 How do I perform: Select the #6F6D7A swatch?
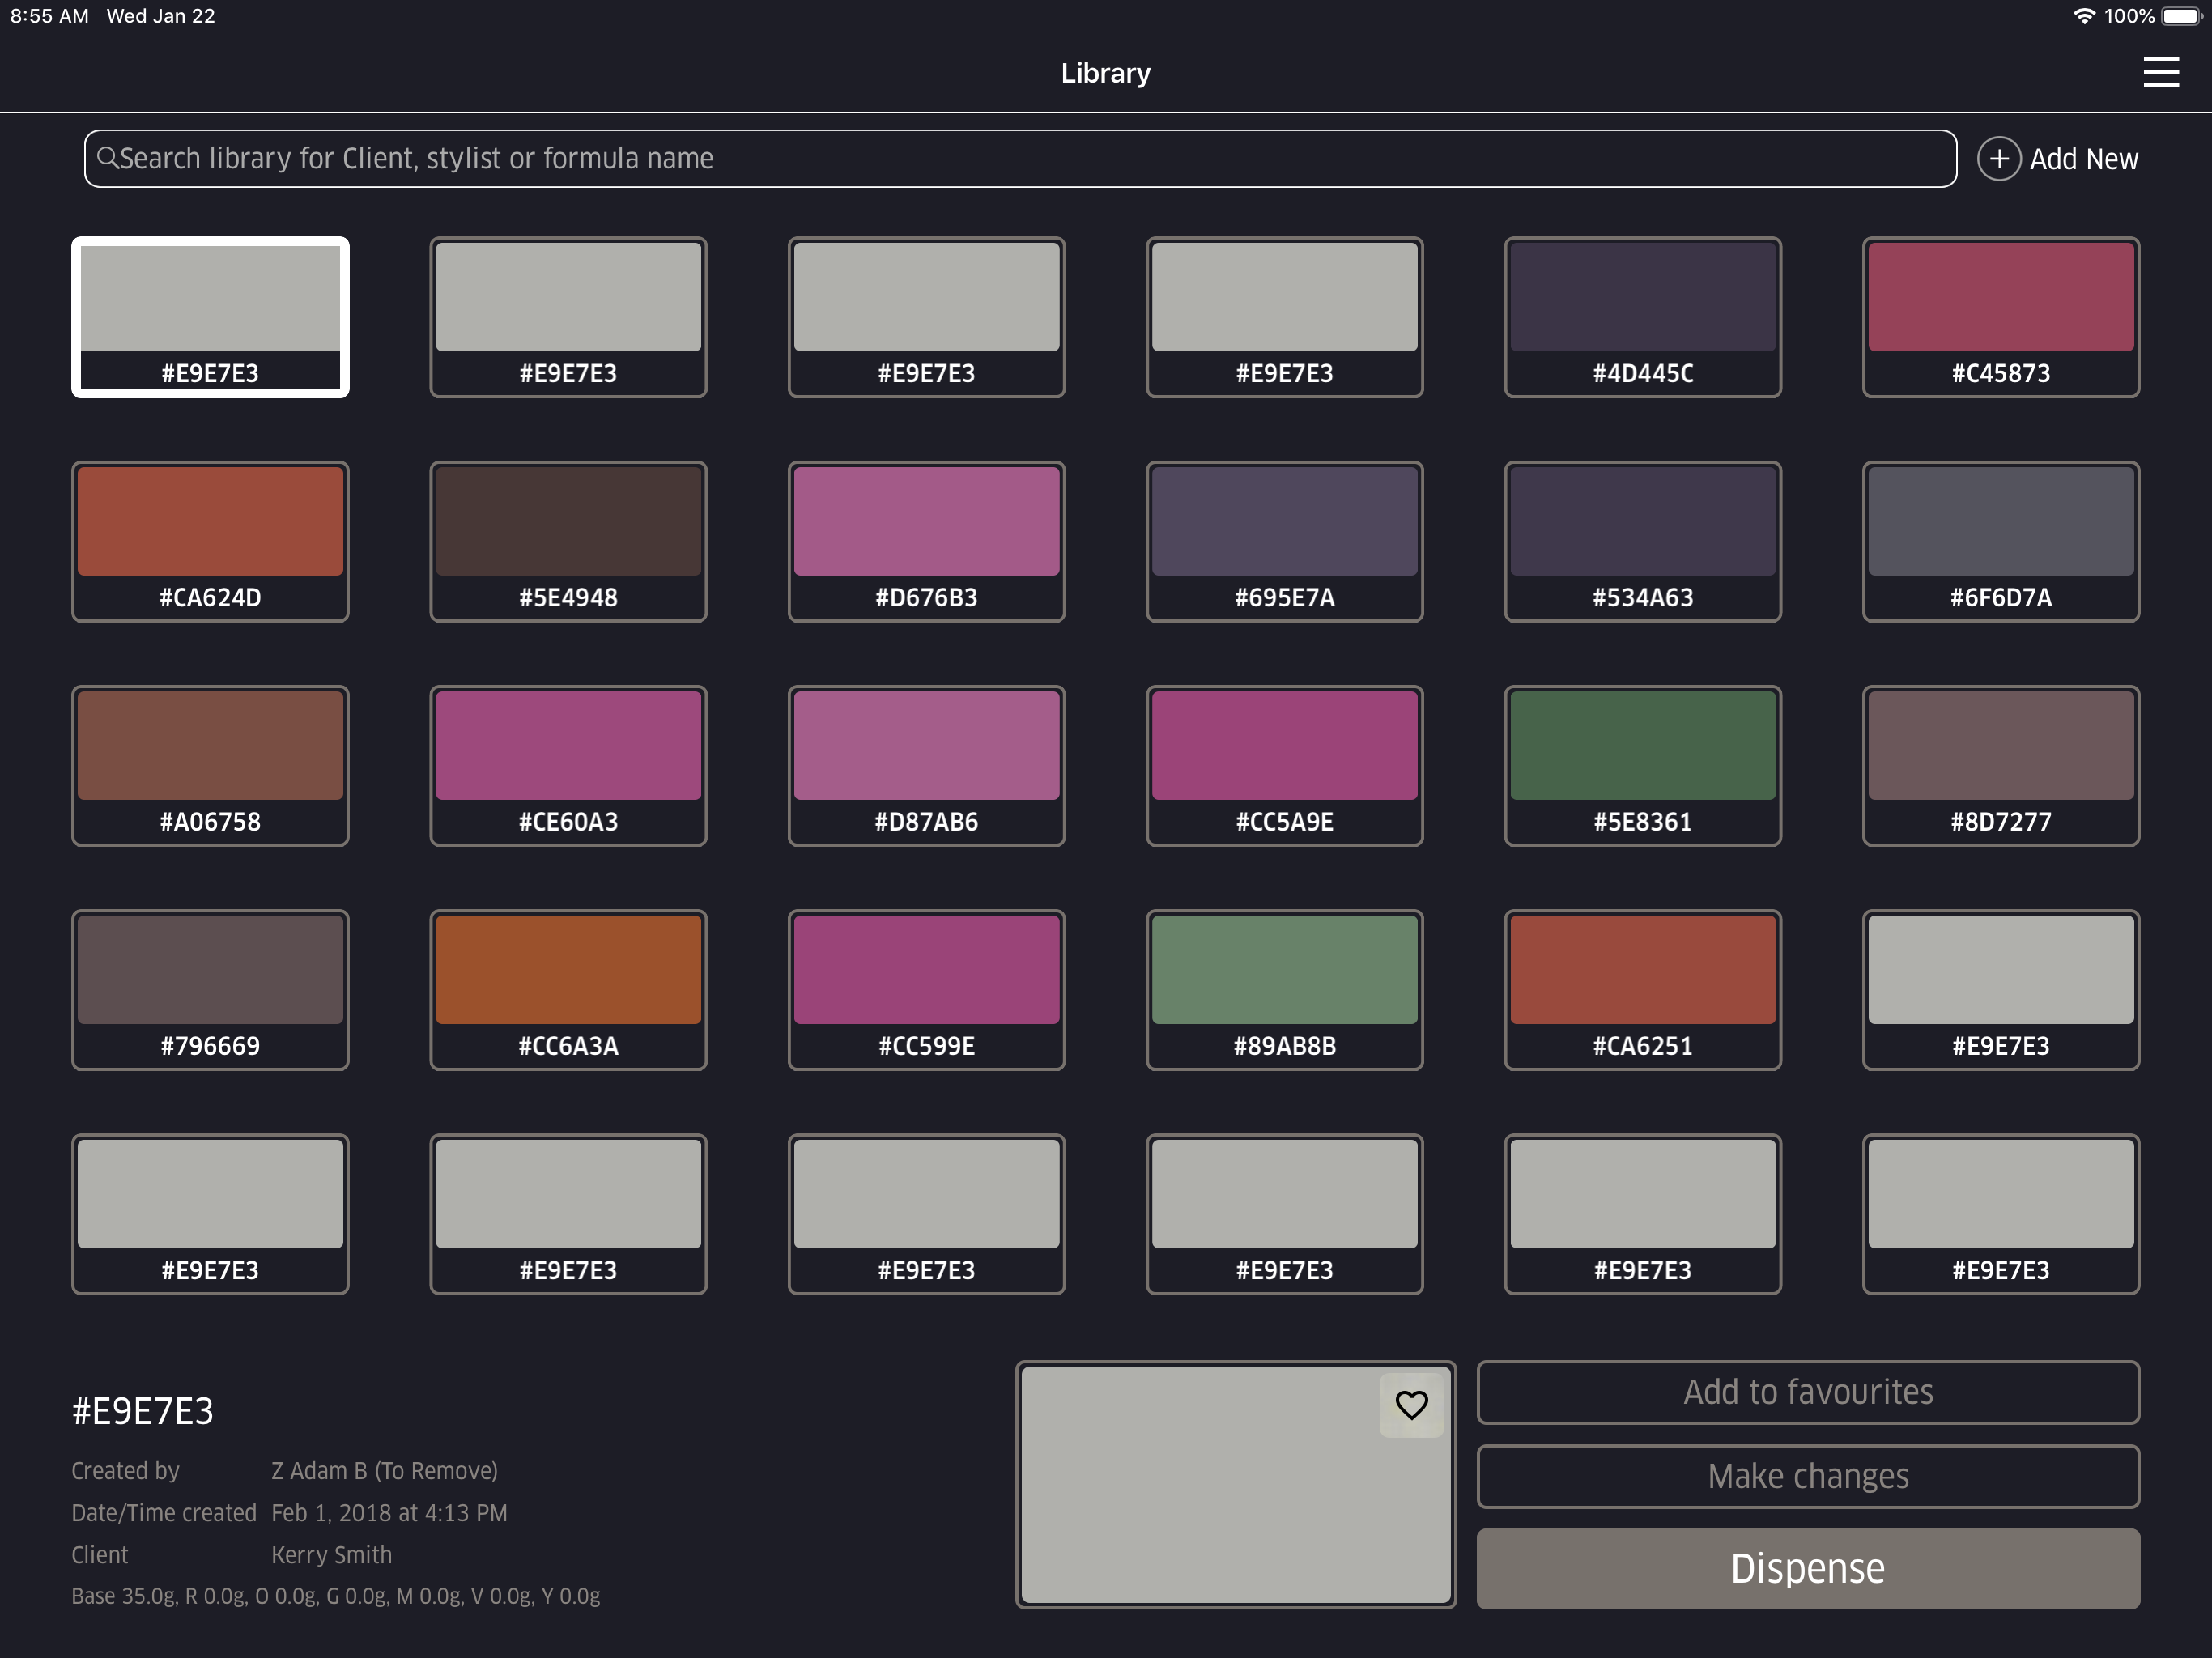click(x=2000, y=541)
